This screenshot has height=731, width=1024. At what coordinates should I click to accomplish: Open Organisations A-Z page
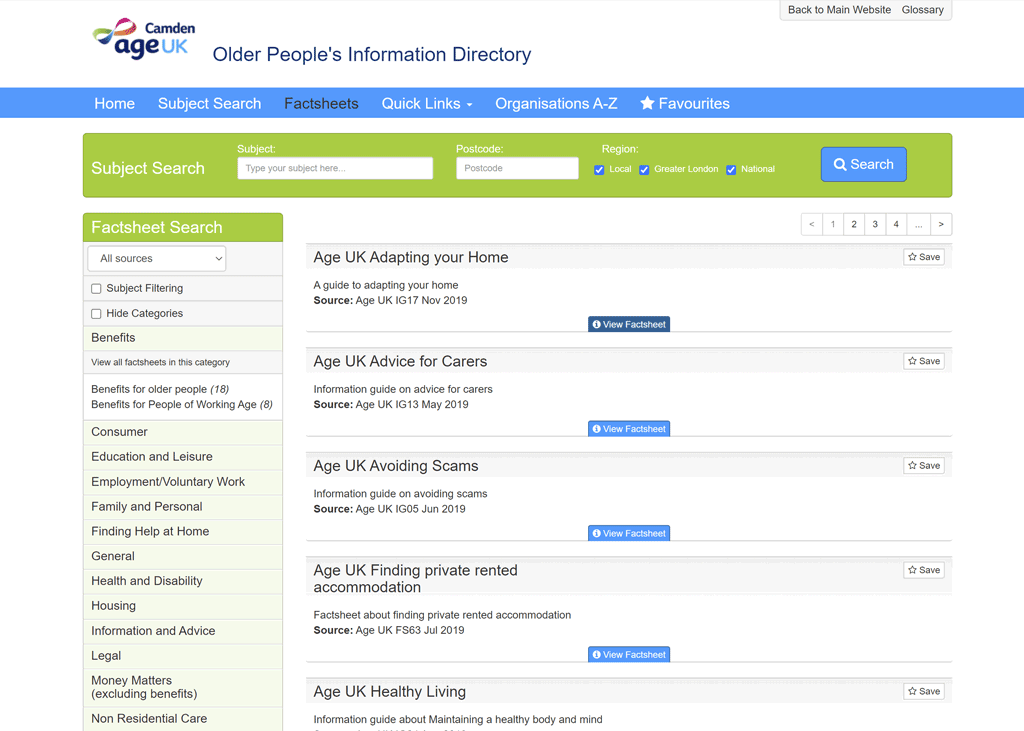[x=556, y=103]
